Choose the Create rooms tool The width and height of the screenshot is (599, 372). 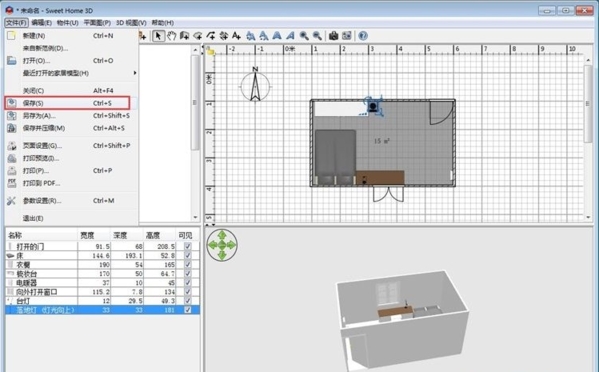coord(198,36)
